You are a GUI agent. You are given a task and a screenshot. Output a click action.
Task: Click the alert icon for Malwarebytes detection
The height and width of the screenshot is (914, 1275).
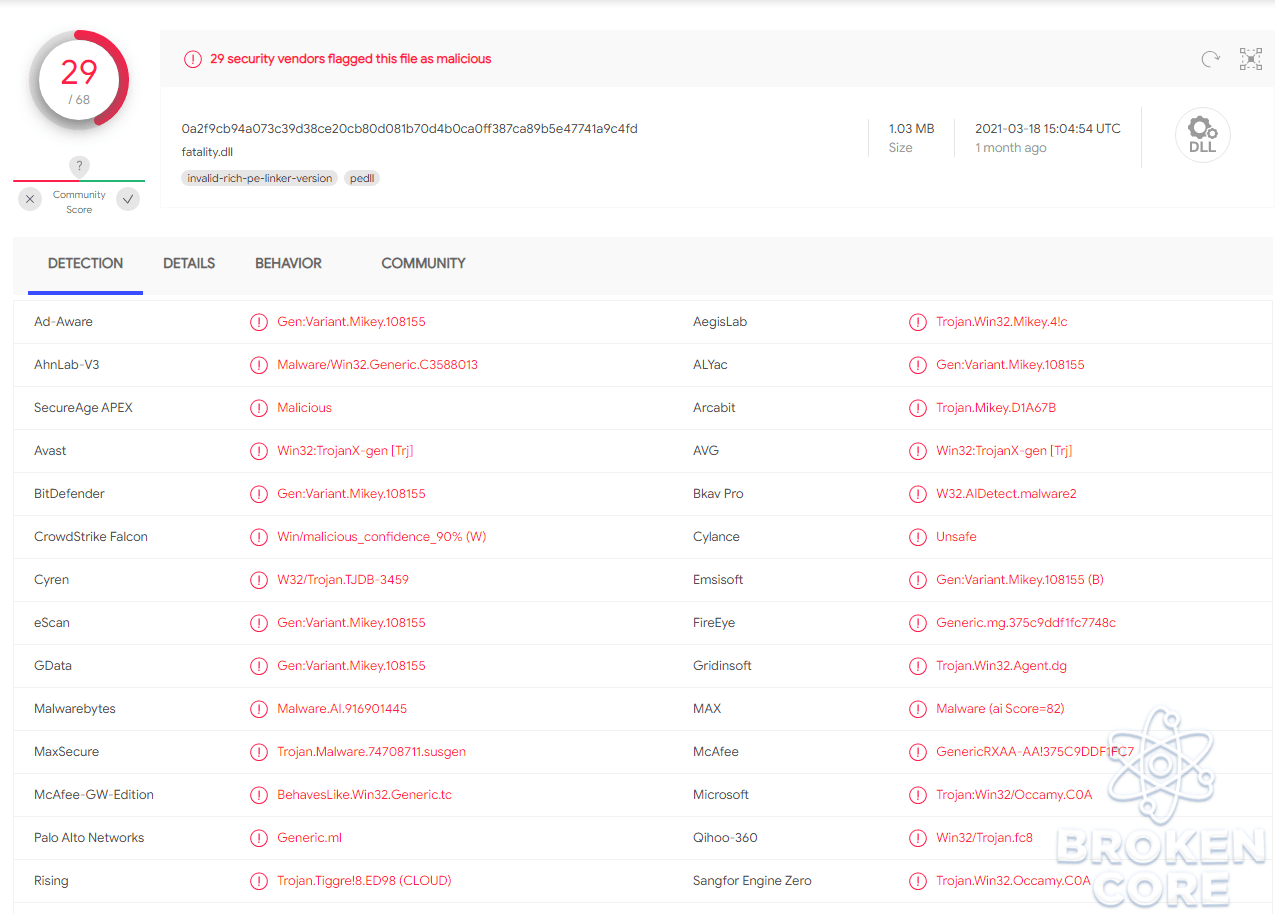(259, 709)
